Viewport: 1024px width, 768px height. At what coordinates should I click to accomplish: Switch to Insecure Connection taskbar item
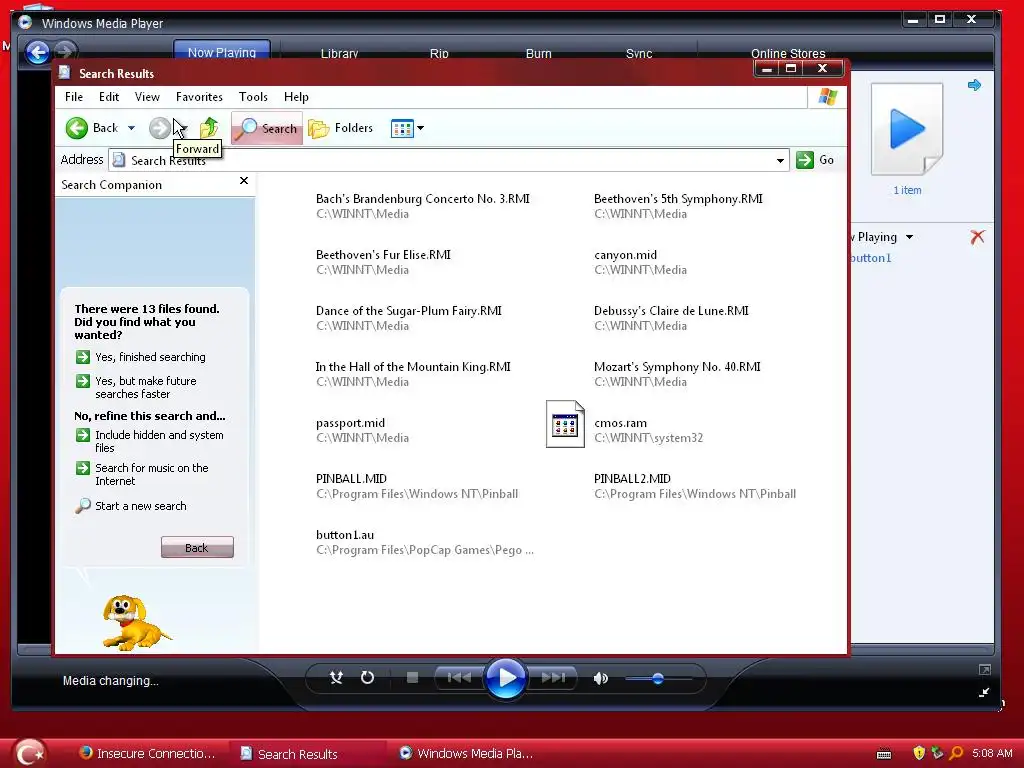coord(147,753)
